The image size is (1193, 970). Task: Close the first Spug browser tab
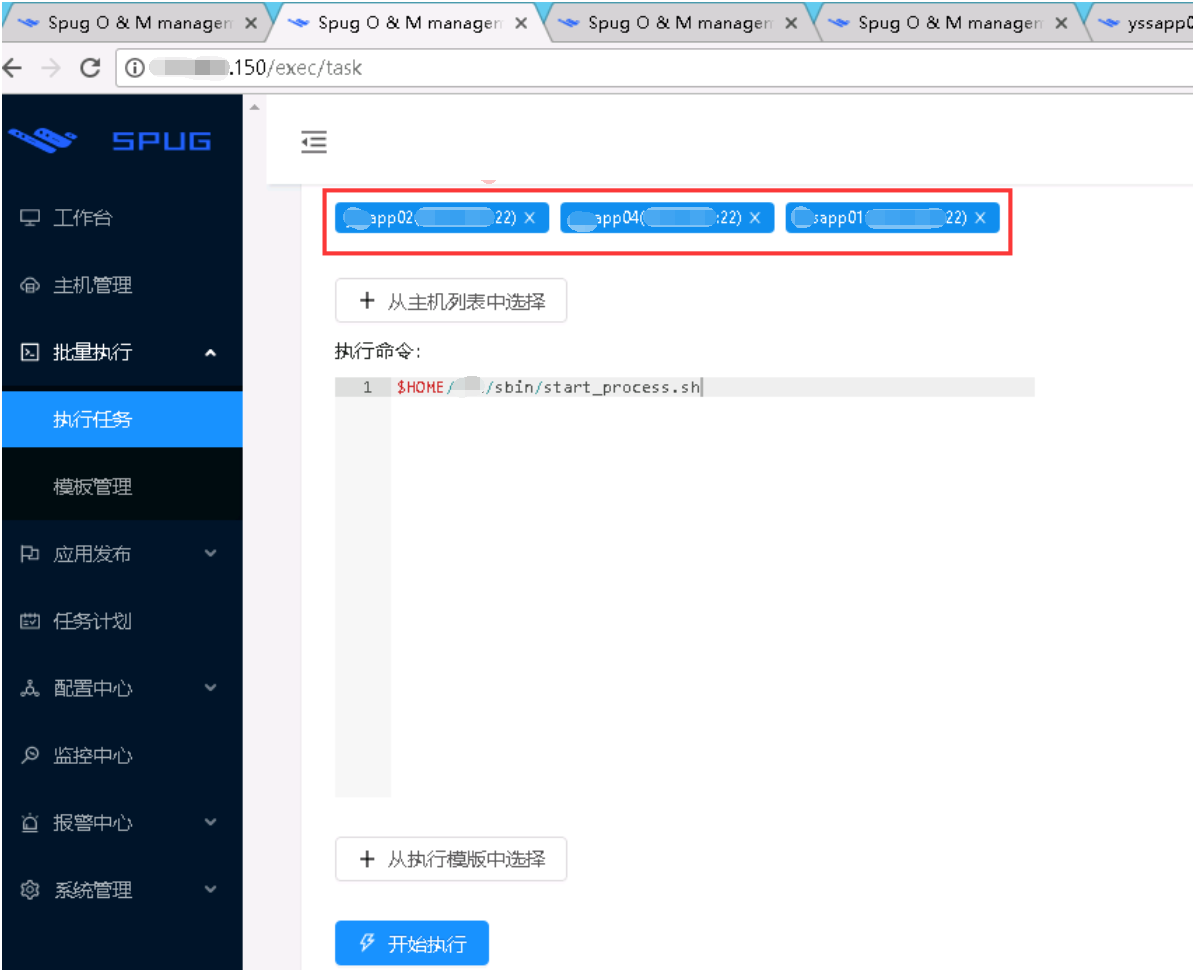tap(250, 24)
